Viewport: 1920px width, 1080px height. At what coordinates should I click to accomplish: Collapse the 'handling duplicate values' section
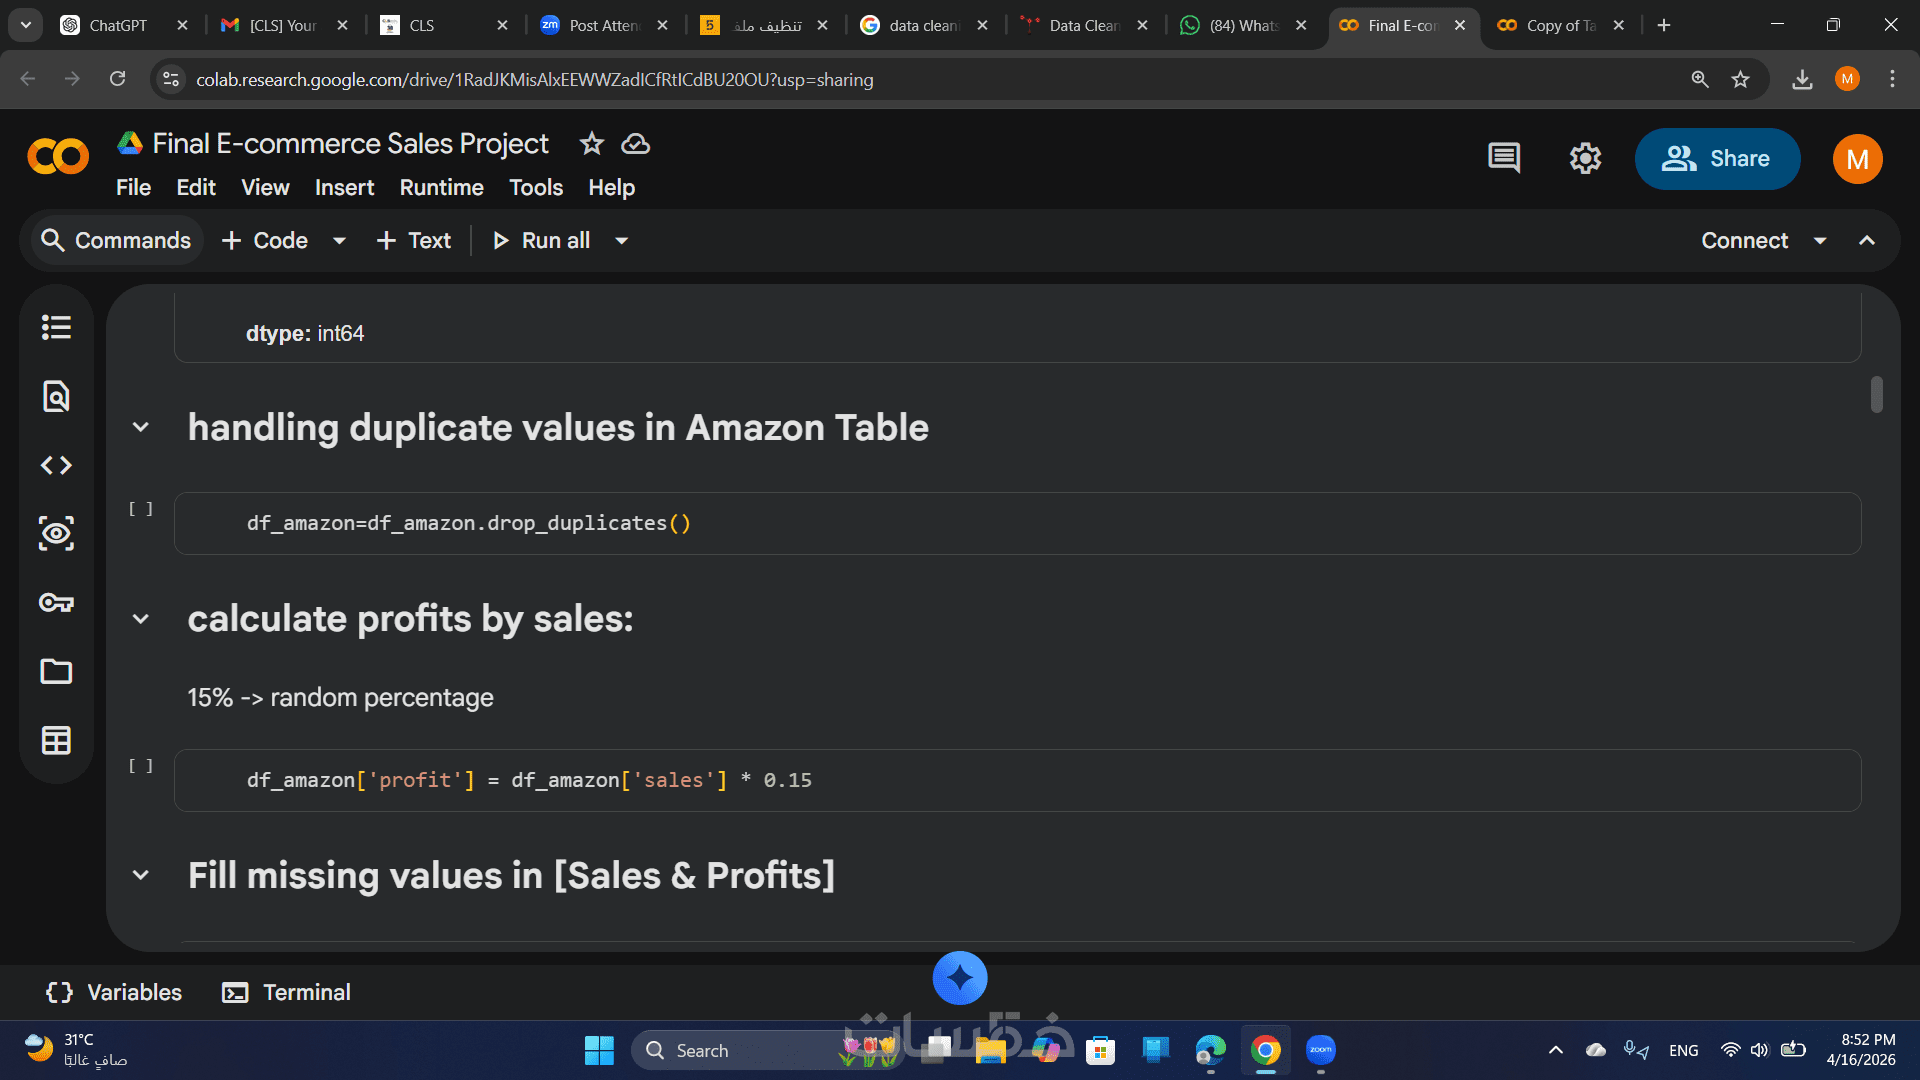pyautogui.click(x=141, y=428)
